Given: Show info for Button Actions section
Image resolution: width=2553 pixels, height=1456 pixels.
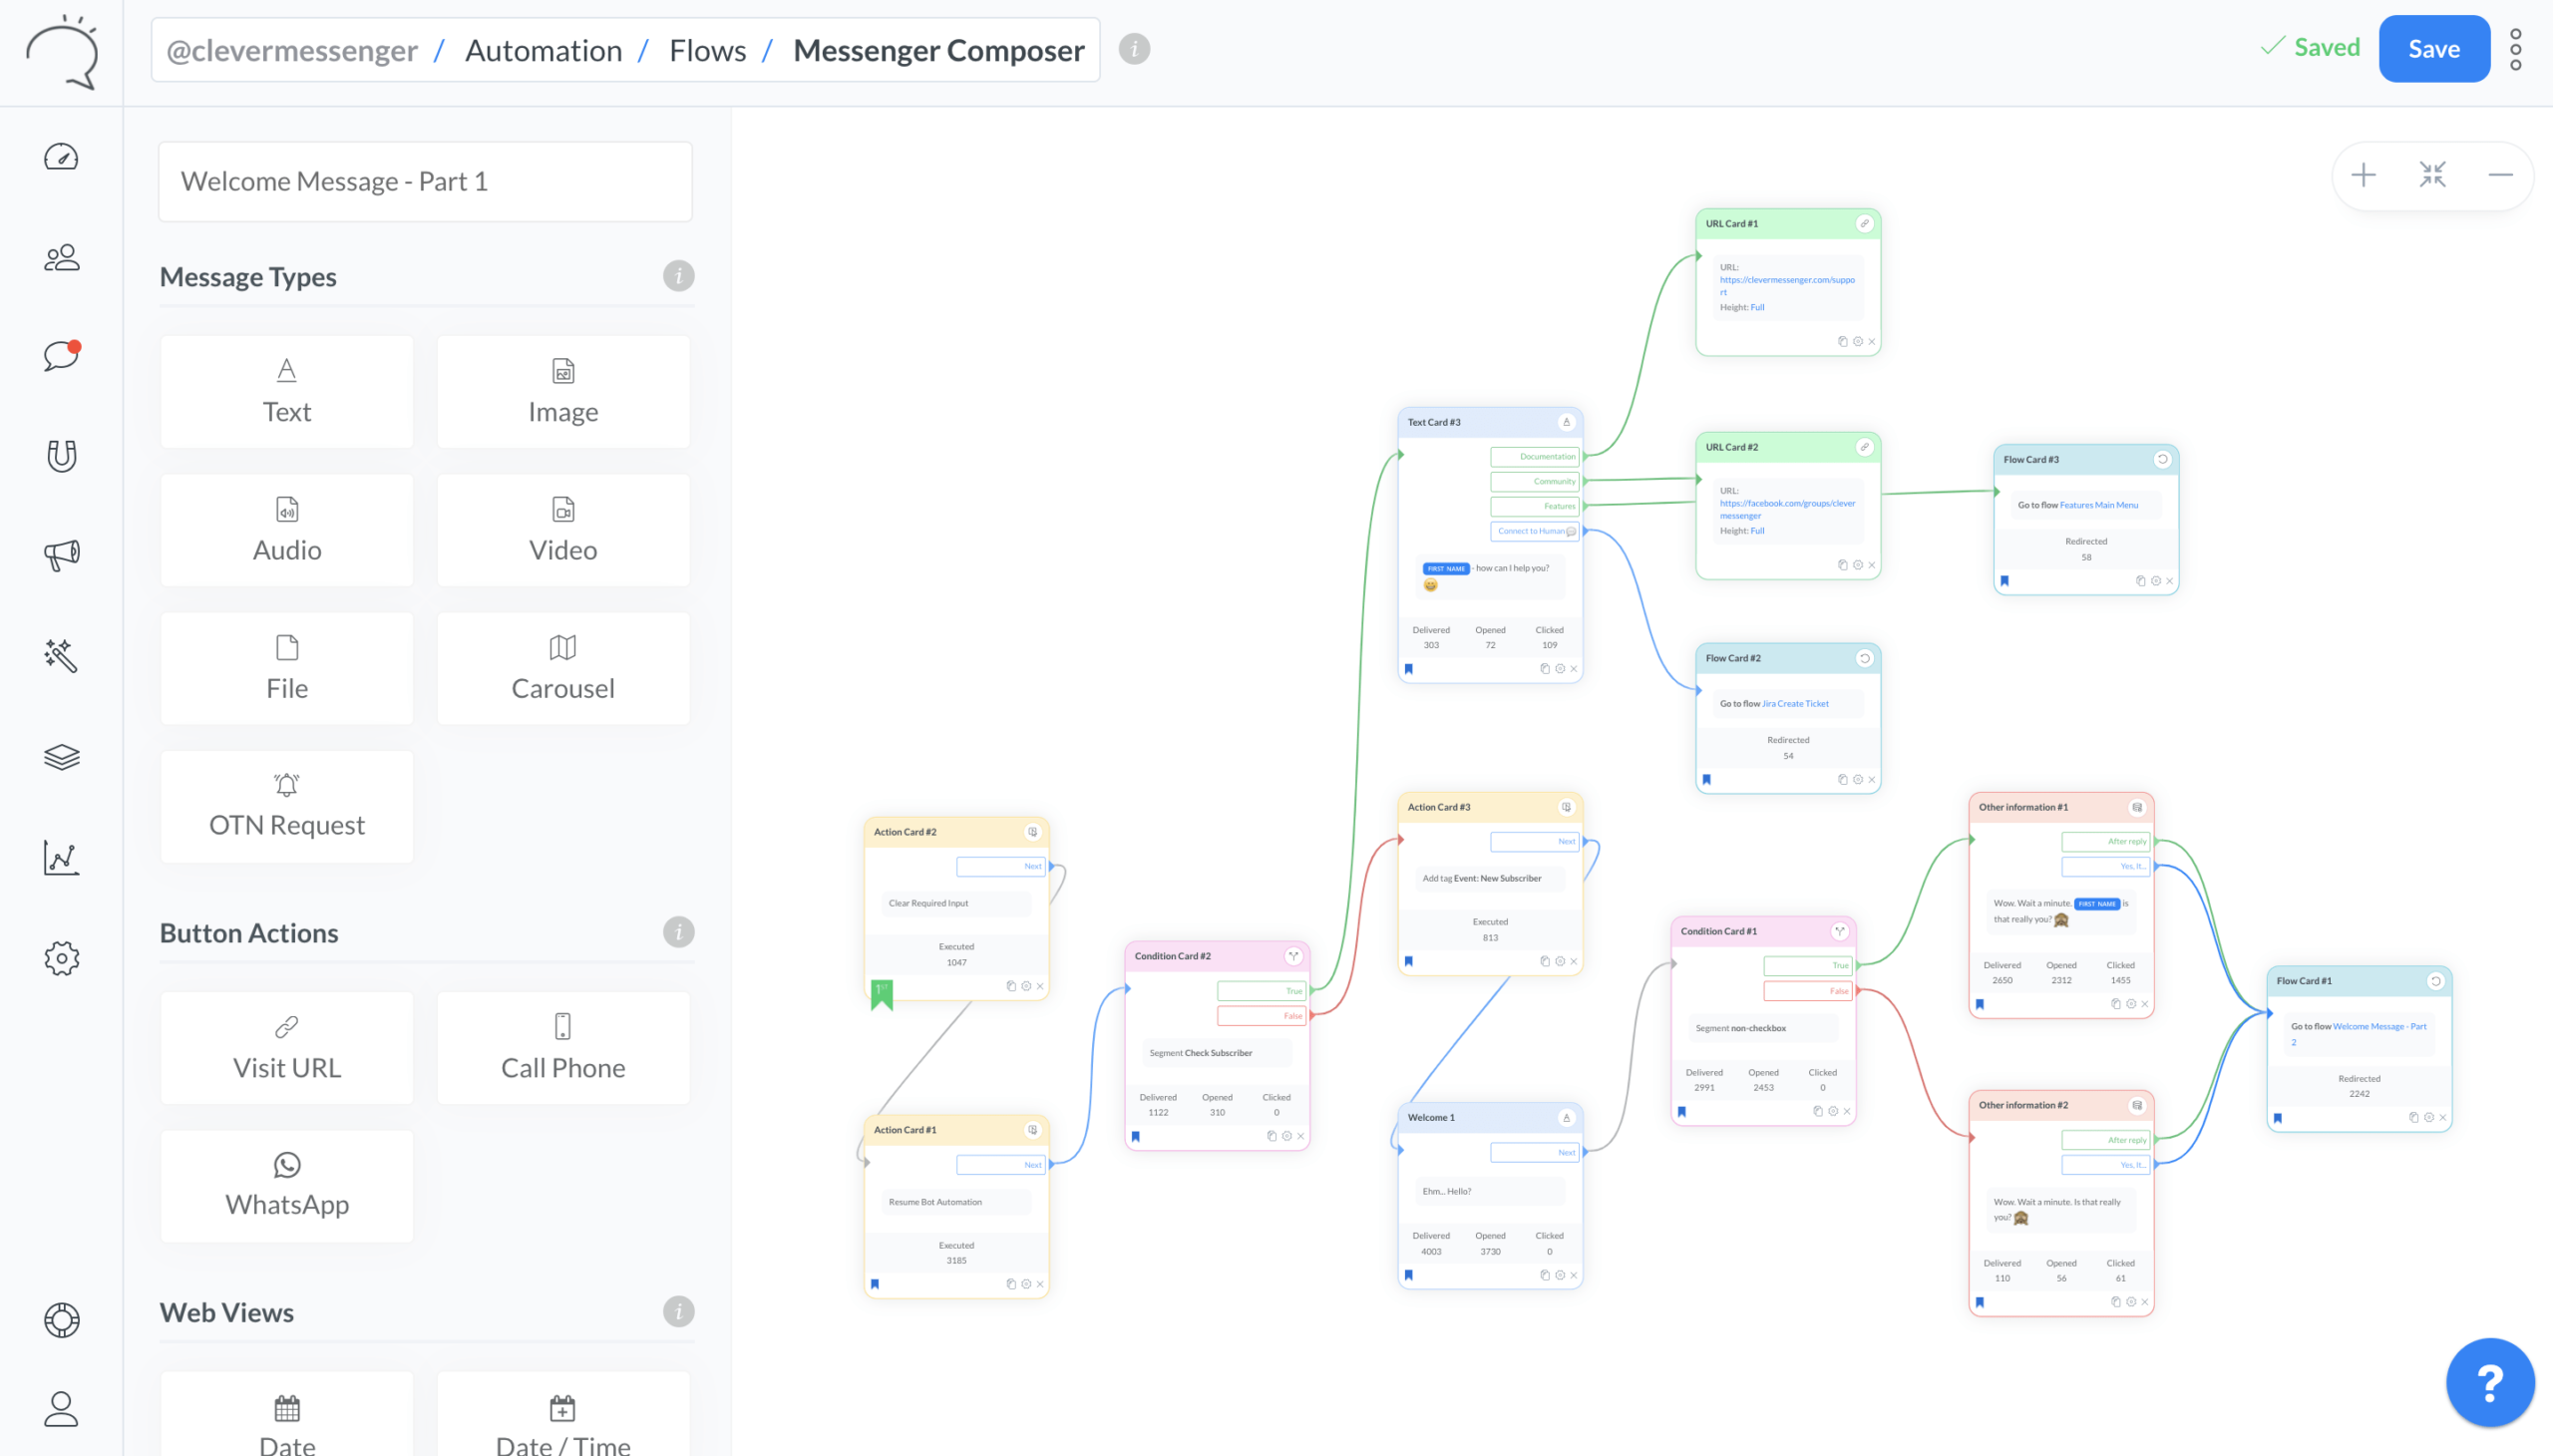Looking at the screenshot, I should point(678,932).
